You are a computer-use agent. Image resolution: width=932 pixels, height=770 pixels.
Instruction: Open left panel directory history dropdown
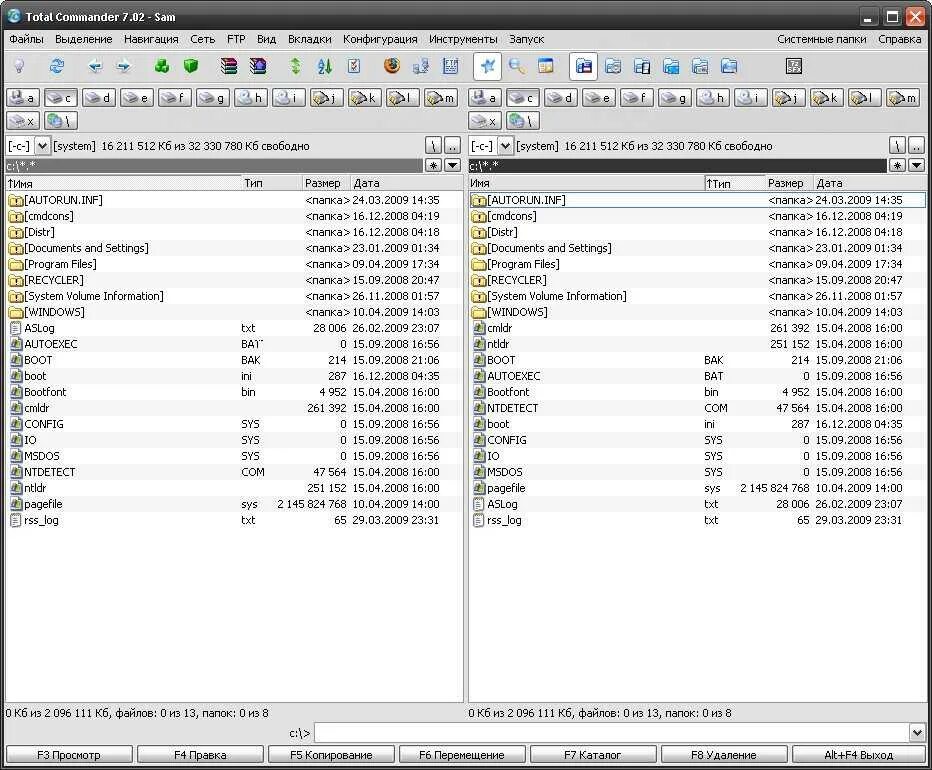(x=453, y=165)
